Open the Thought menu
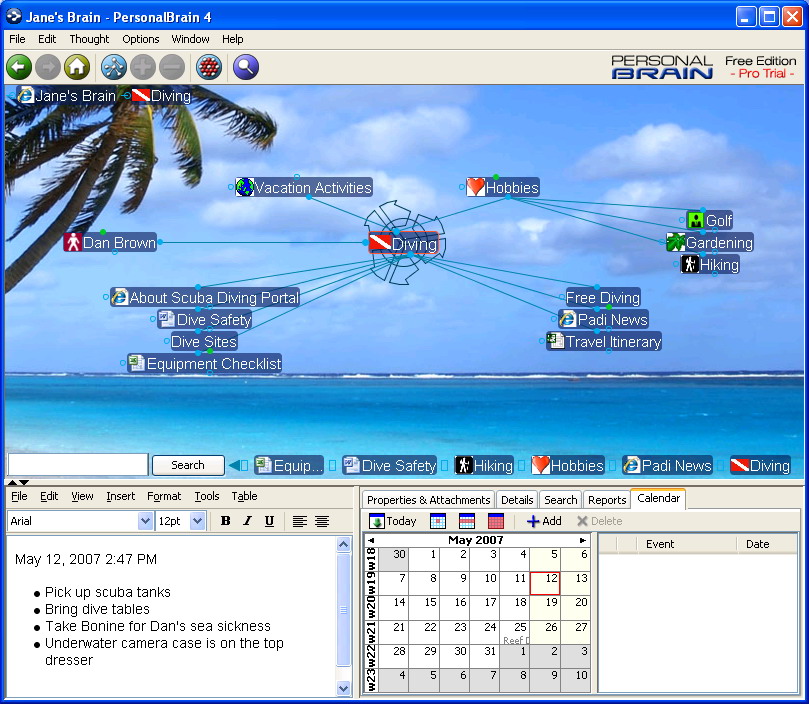This screenshot has height=704, width=809. [x=89, y=39]
